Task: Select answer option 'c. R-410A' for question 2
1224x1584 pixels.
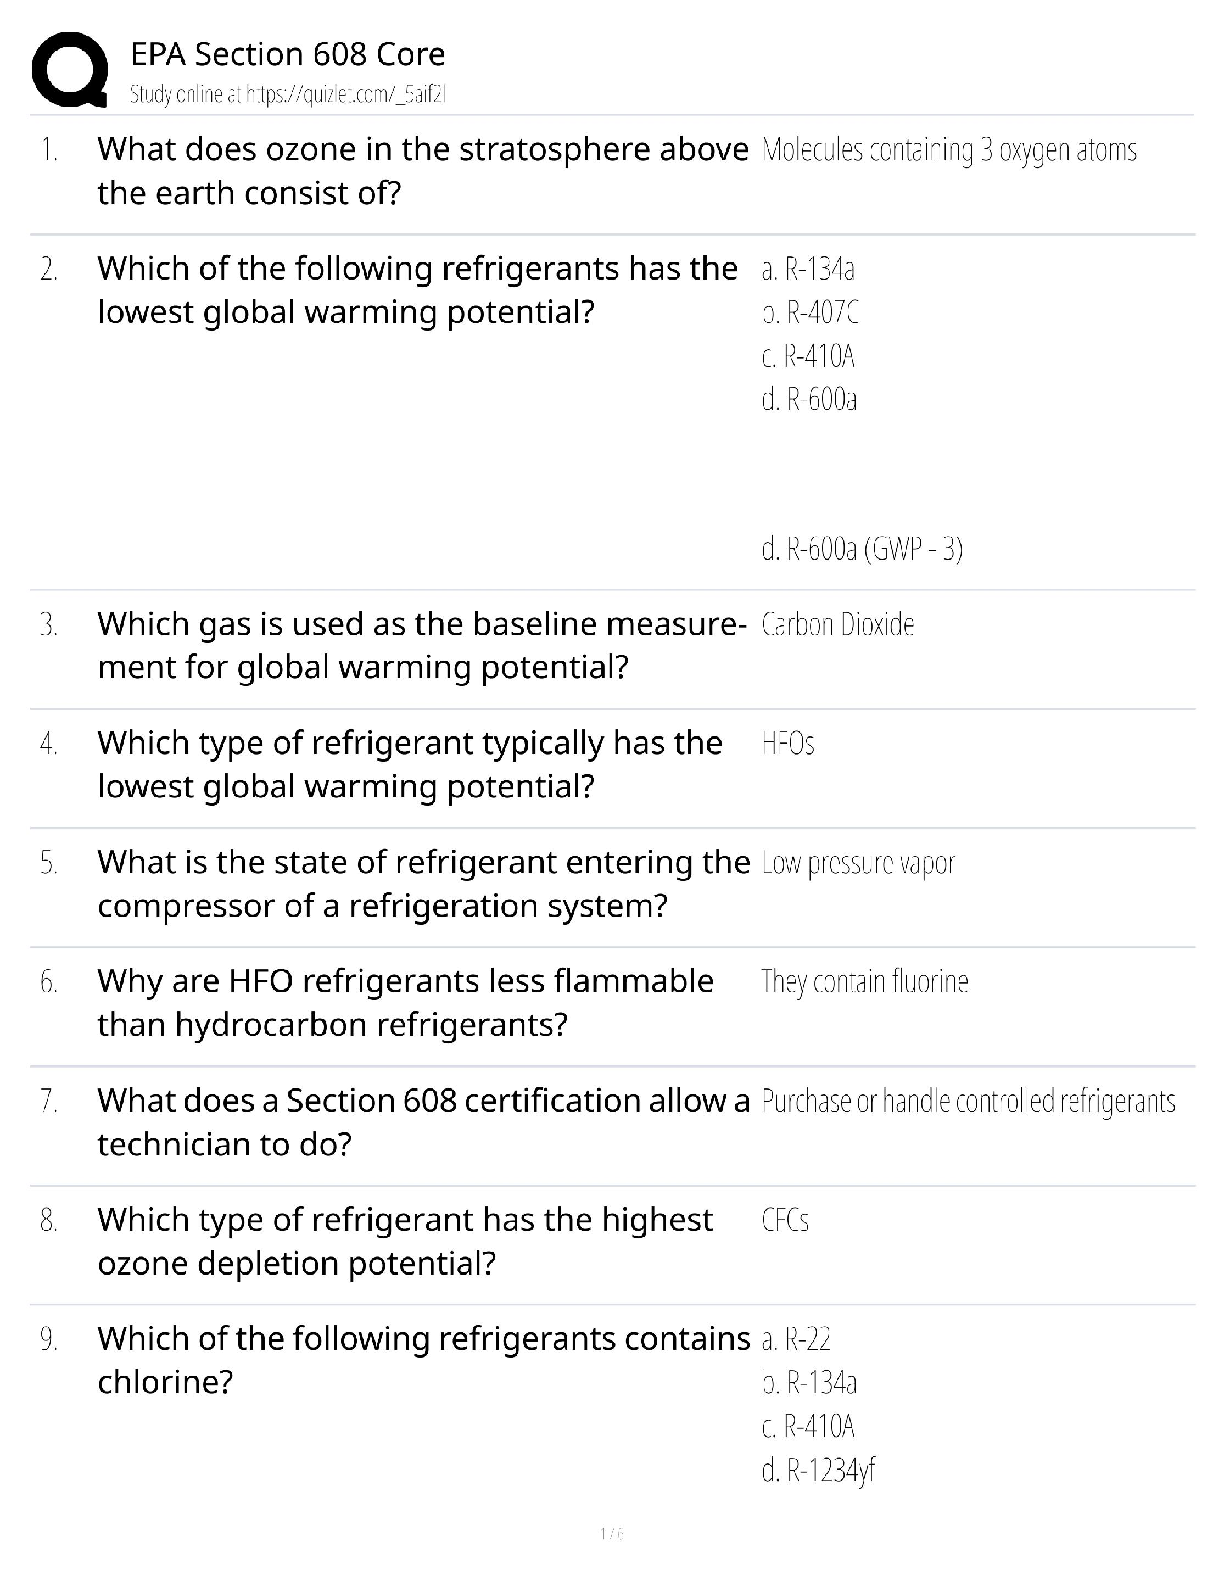Action: [x=809, y=357]
